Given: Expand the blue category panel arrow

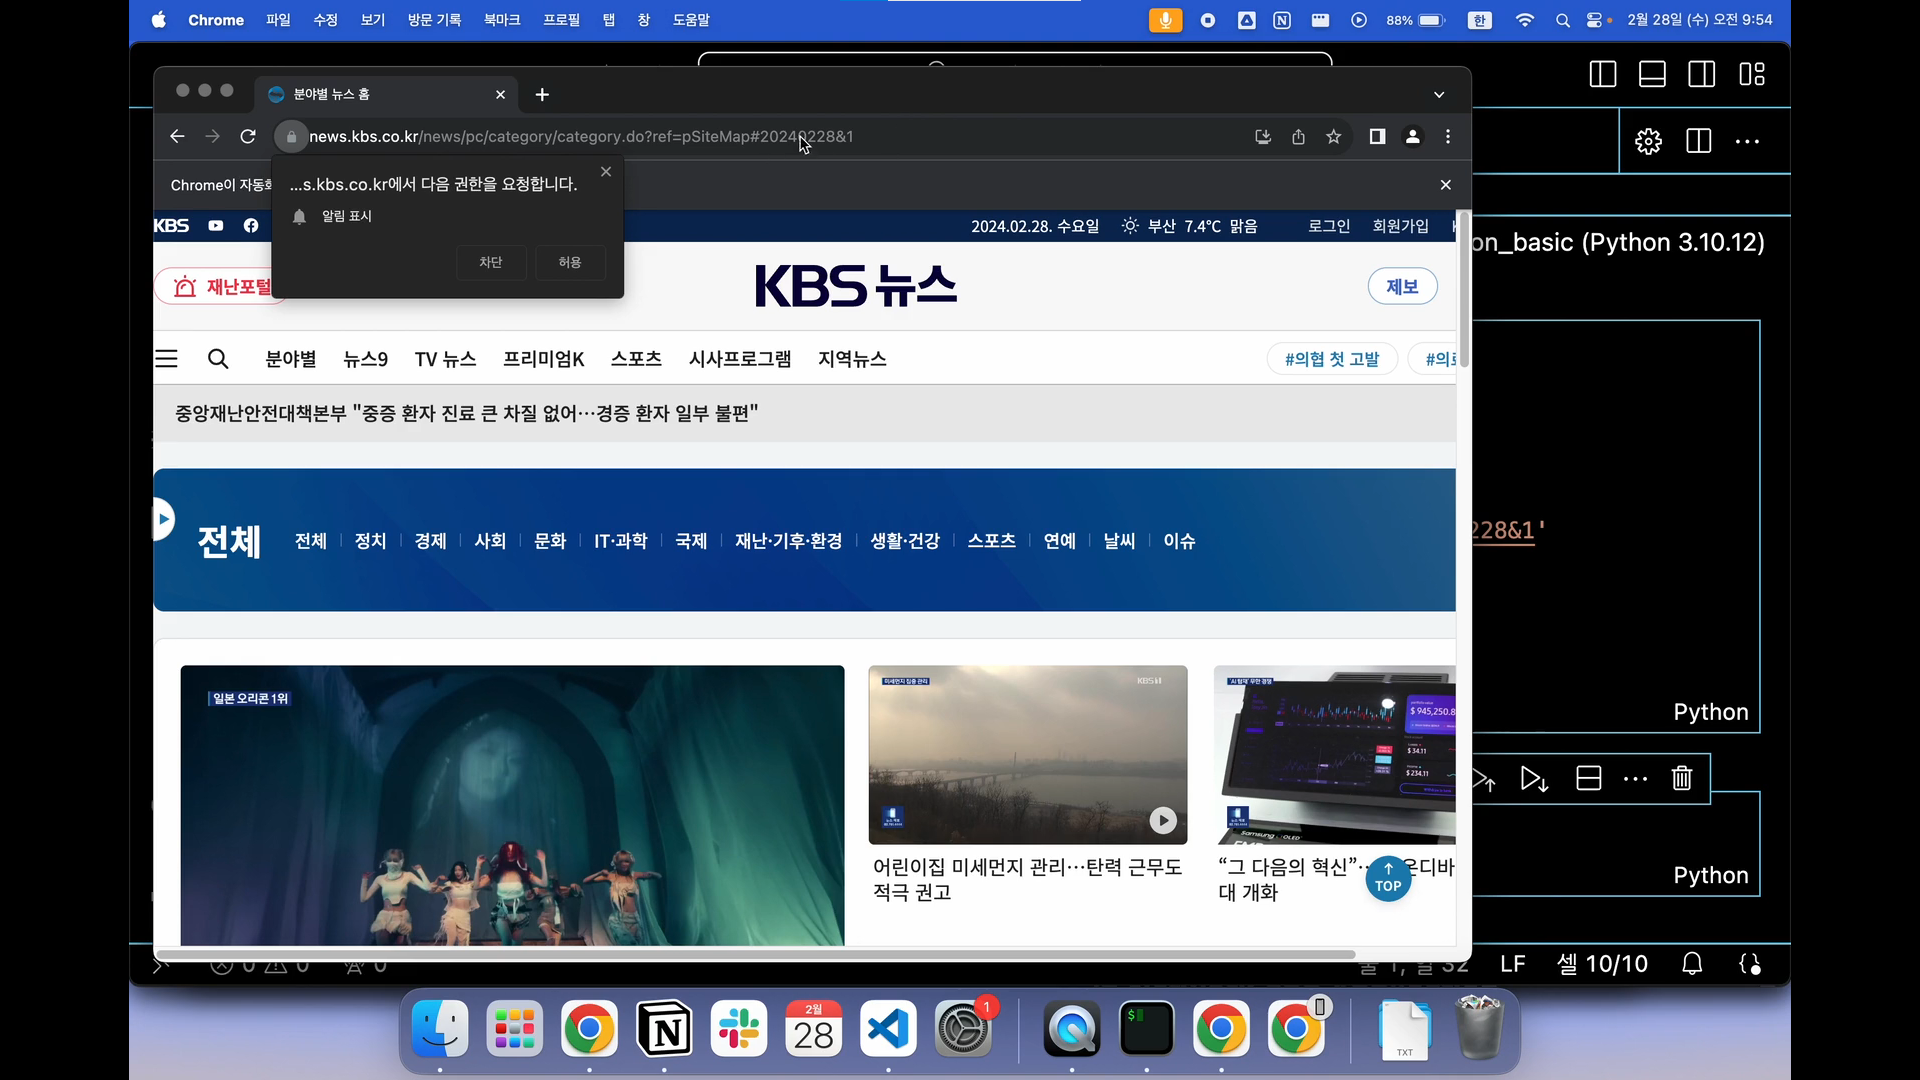Looking at the screenshot, I should tap(163, 519).
